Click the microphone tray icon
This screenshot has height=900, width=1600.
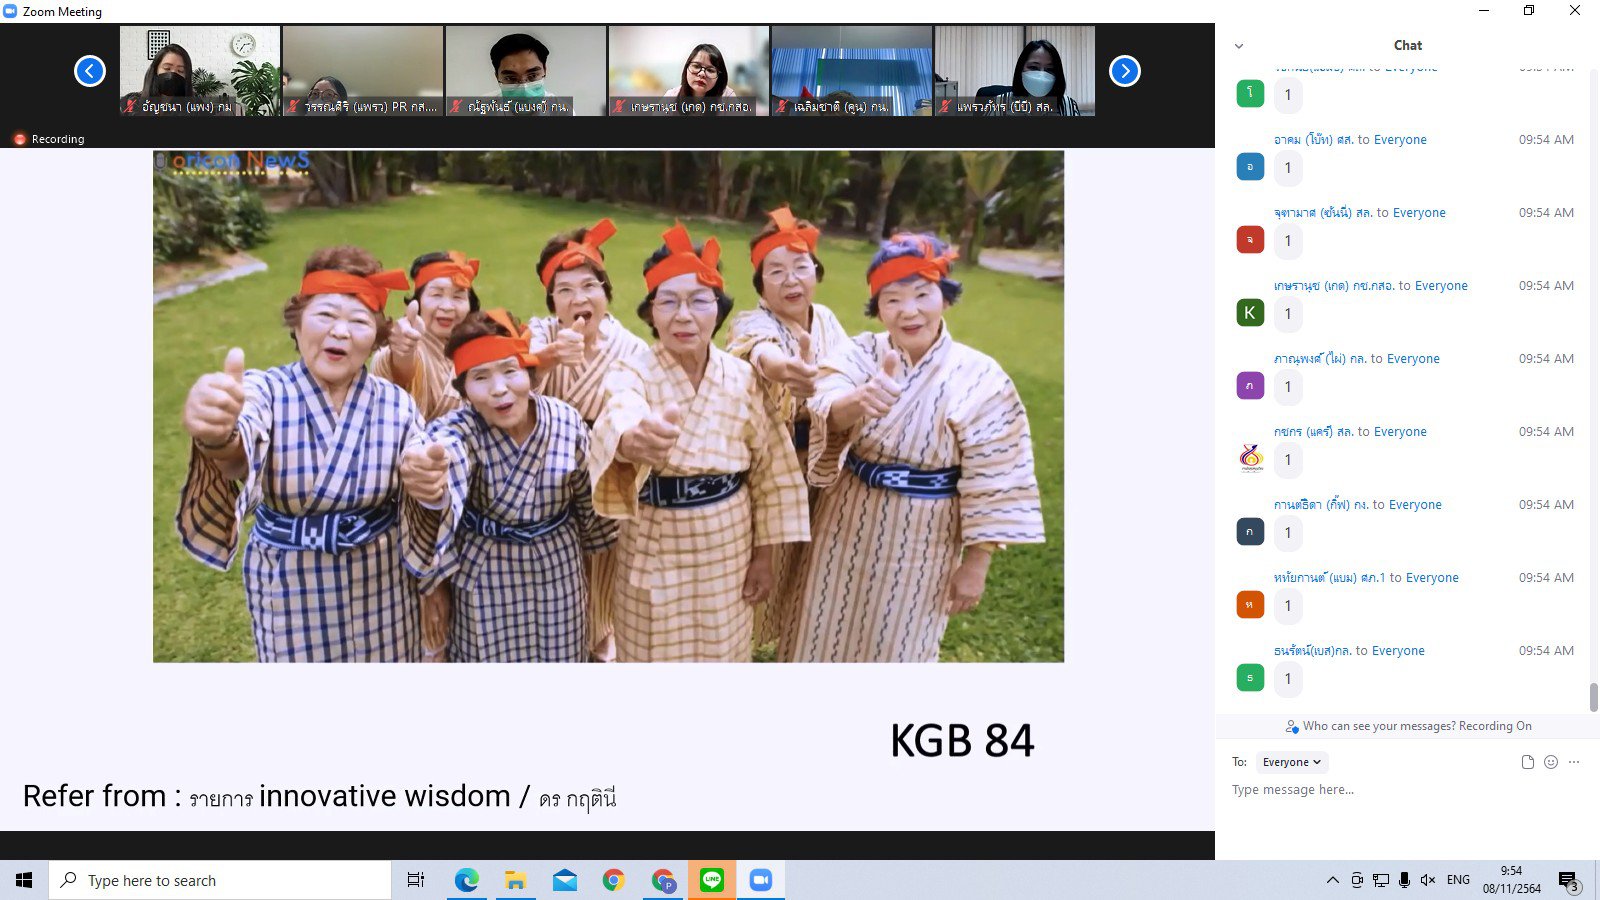pos(1404,880)
